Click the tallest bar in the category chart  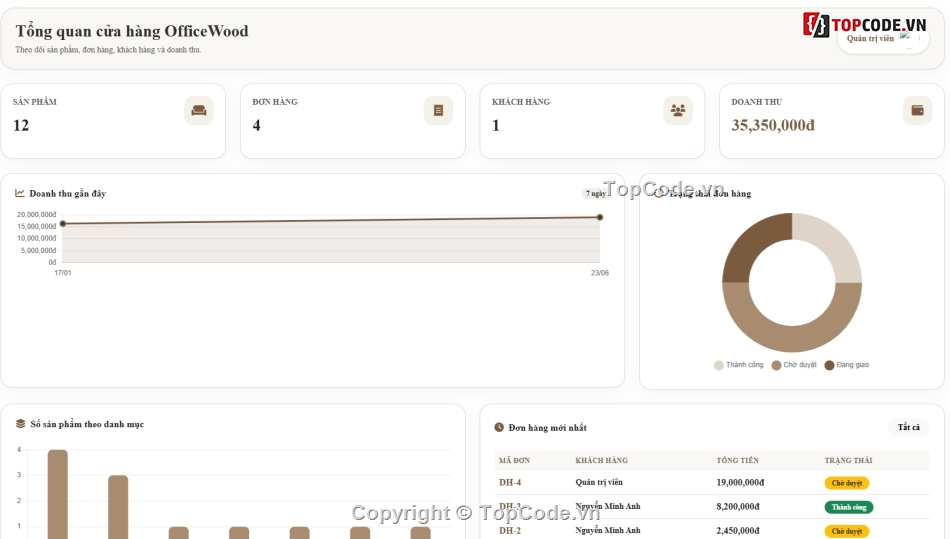pos(58,494)
